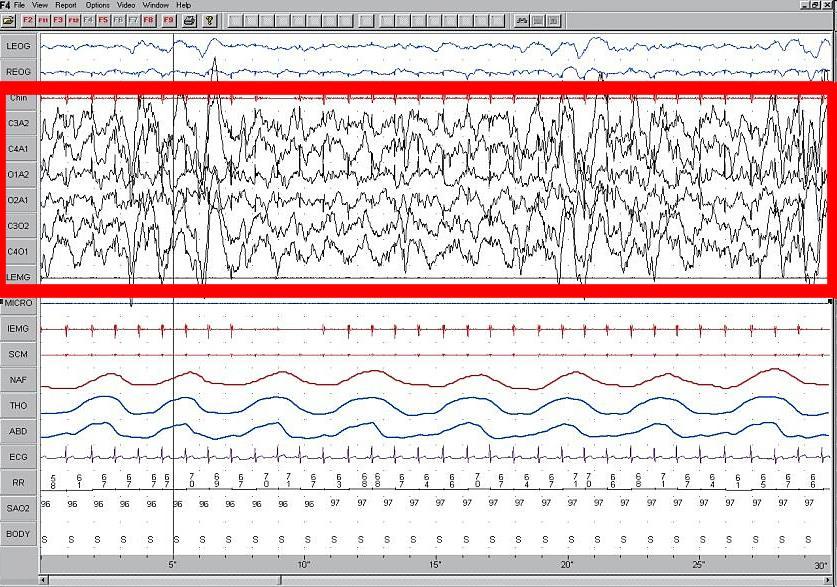Click the last icon at toolbar's right end

pyautogui.click(x=554, y=20)
